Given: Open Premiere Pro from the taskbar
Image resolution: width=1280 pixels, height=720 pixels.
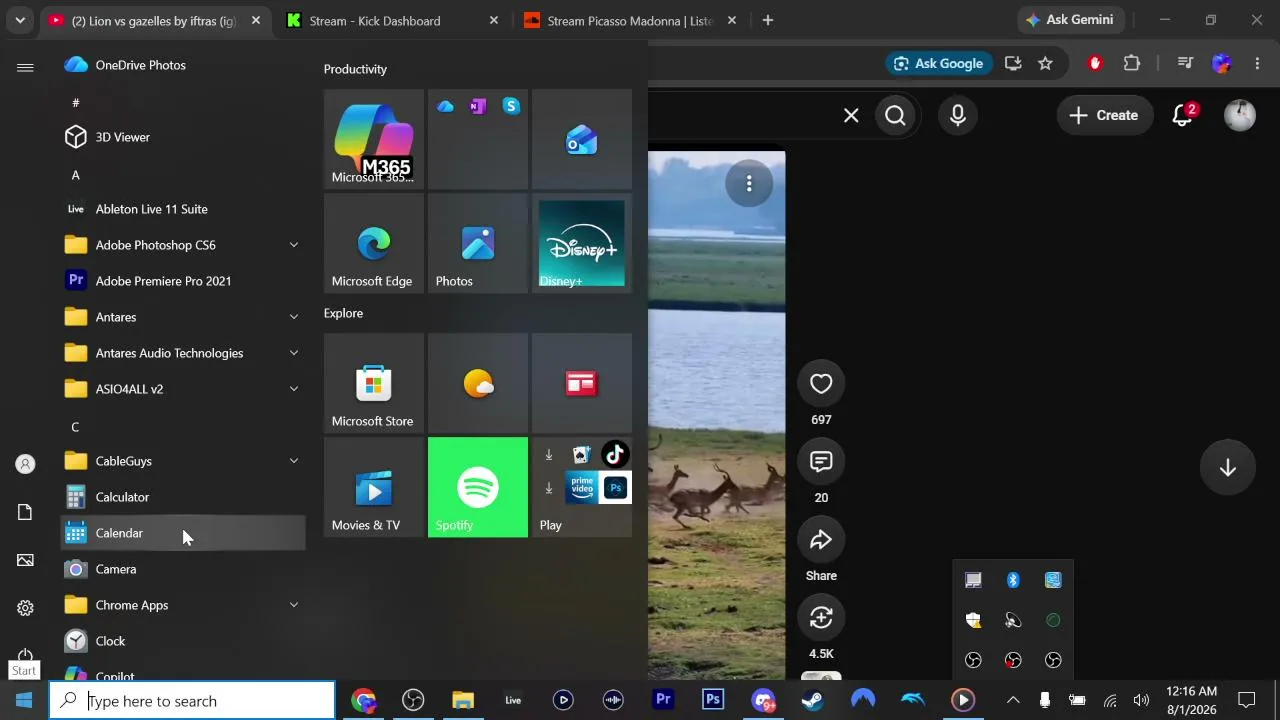Looking at the screenshot, I should pos(663,700).
